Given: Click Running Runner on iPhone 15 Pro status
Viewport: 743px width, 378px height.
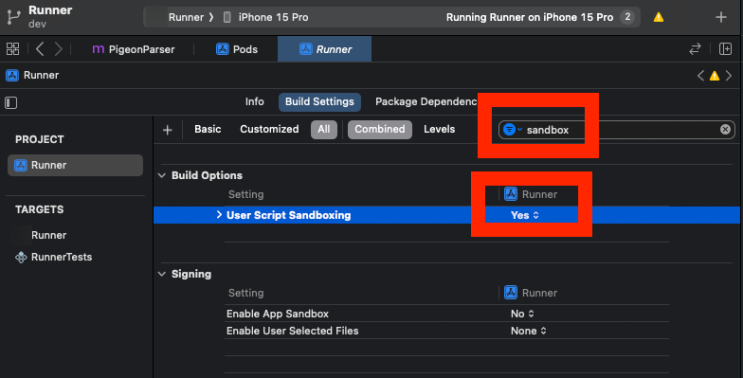Looking at the screenshot, I should click(x=529, y=18).
